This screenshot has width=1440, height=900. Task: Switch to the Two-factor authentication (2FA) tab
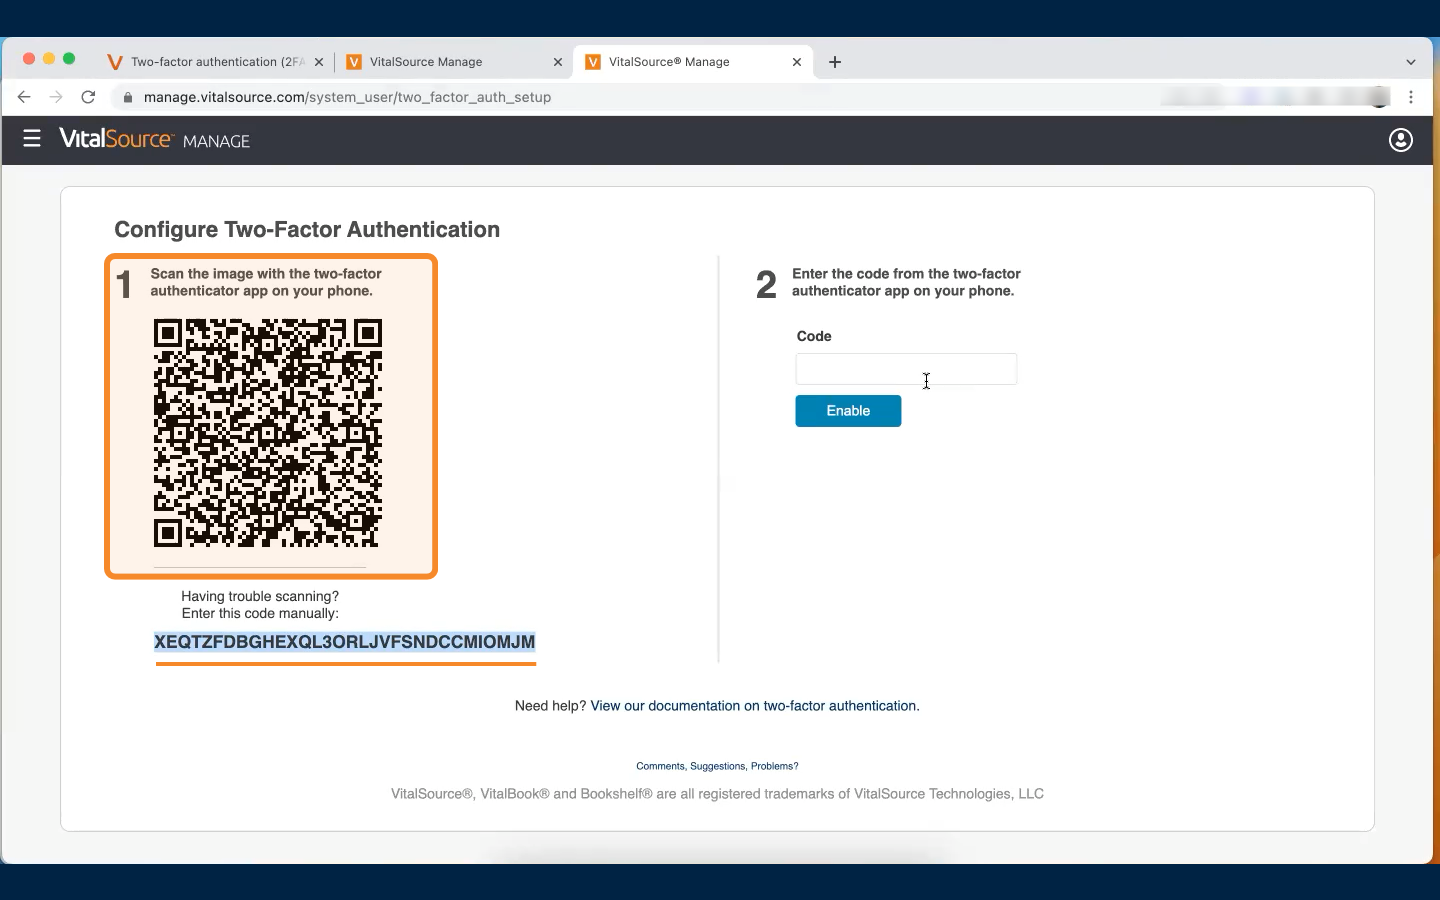point(217,62)
